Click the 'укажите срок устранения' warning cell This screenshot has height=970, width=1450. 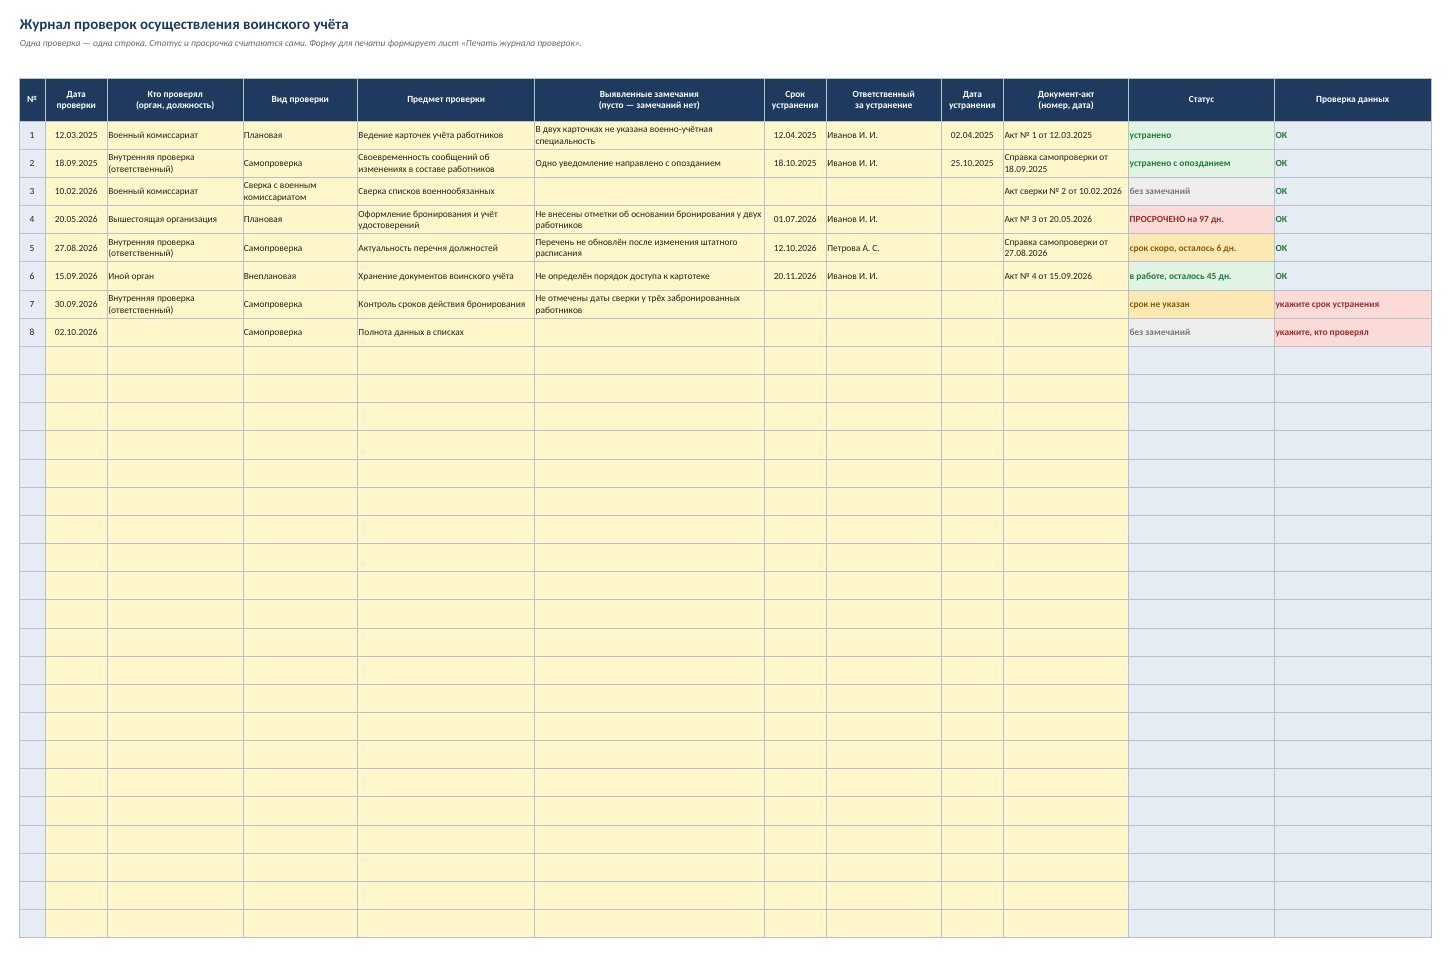tap(1352, 304)
